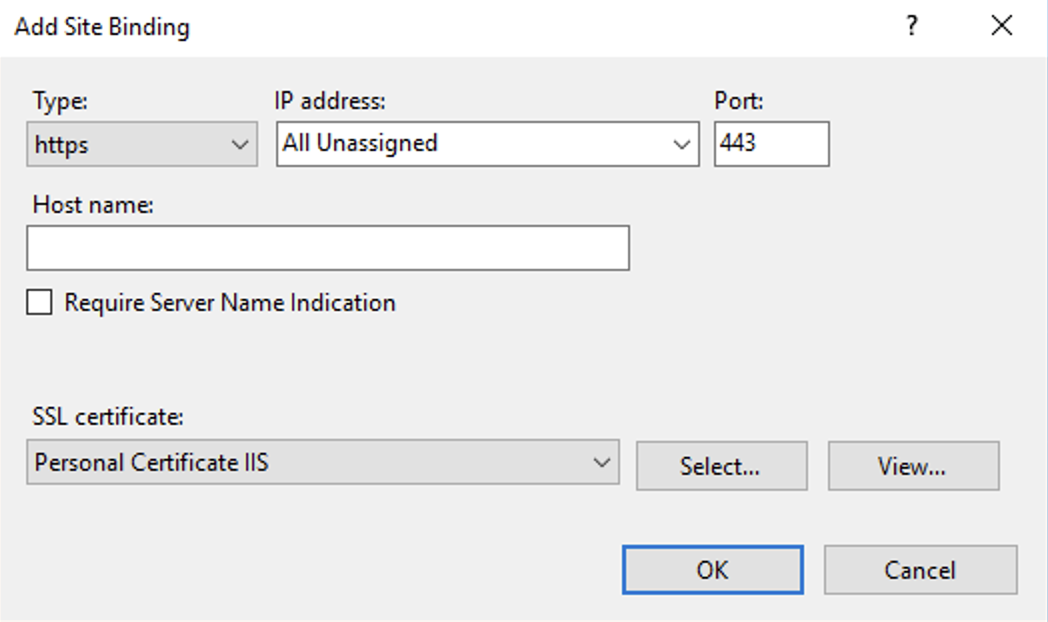Open the Type dropdown
Screen dimensions: 1048x622
pyautogui.click(x=140, y=143)
